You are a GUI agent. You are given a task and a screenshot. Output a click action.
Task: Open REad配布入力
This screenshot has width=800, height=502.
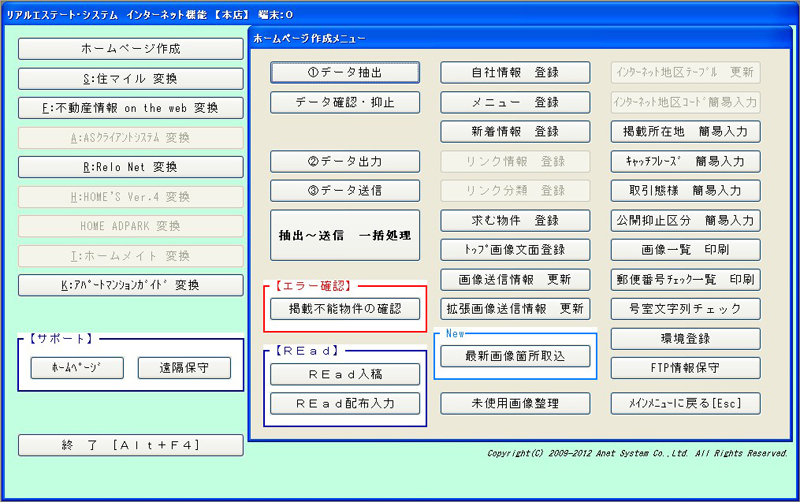pos(345,404)
